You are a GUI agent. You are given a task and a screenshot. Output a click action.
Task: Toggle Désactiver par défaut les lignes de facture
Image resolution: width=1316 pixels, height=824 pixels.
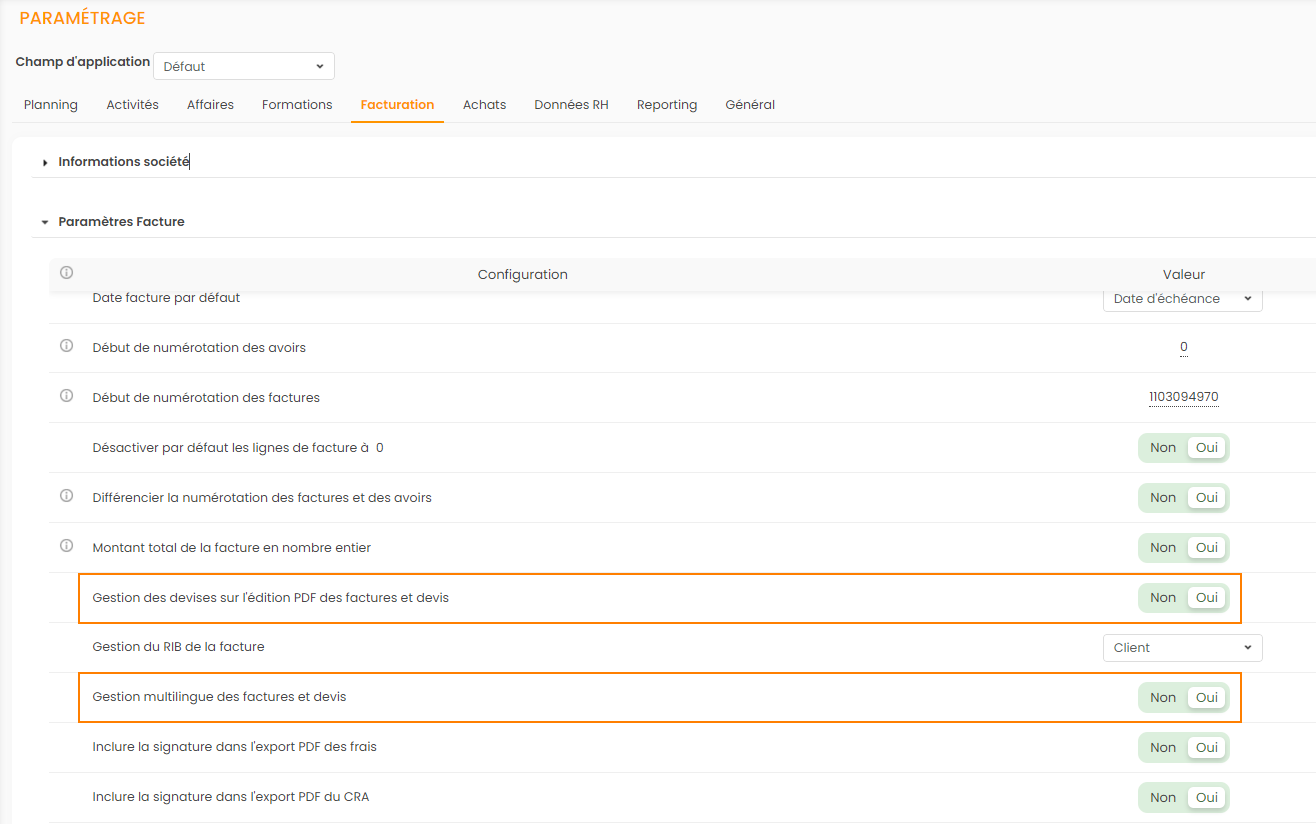tap(1183, 448)
